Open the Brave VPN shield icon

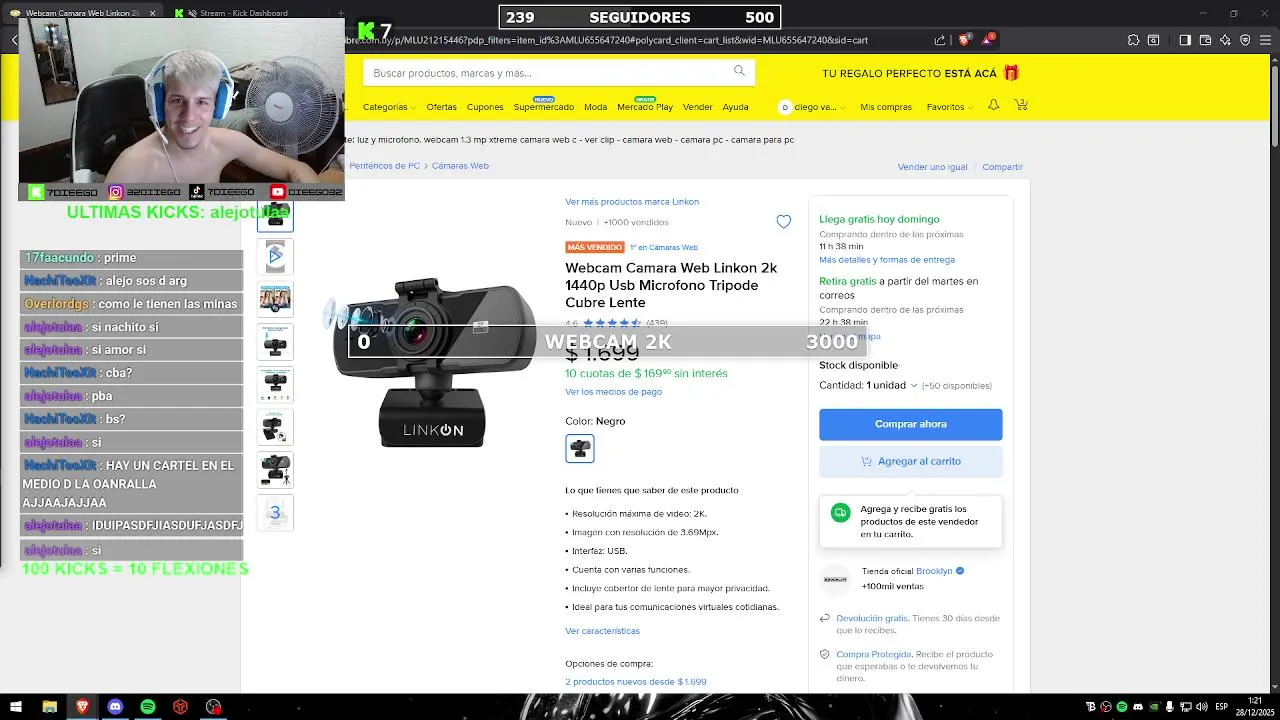coord(1245,40)
